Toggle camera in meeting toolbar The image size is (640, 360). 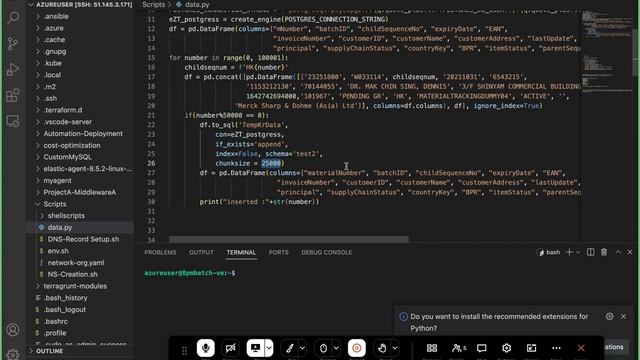click(x=231, y=348)
